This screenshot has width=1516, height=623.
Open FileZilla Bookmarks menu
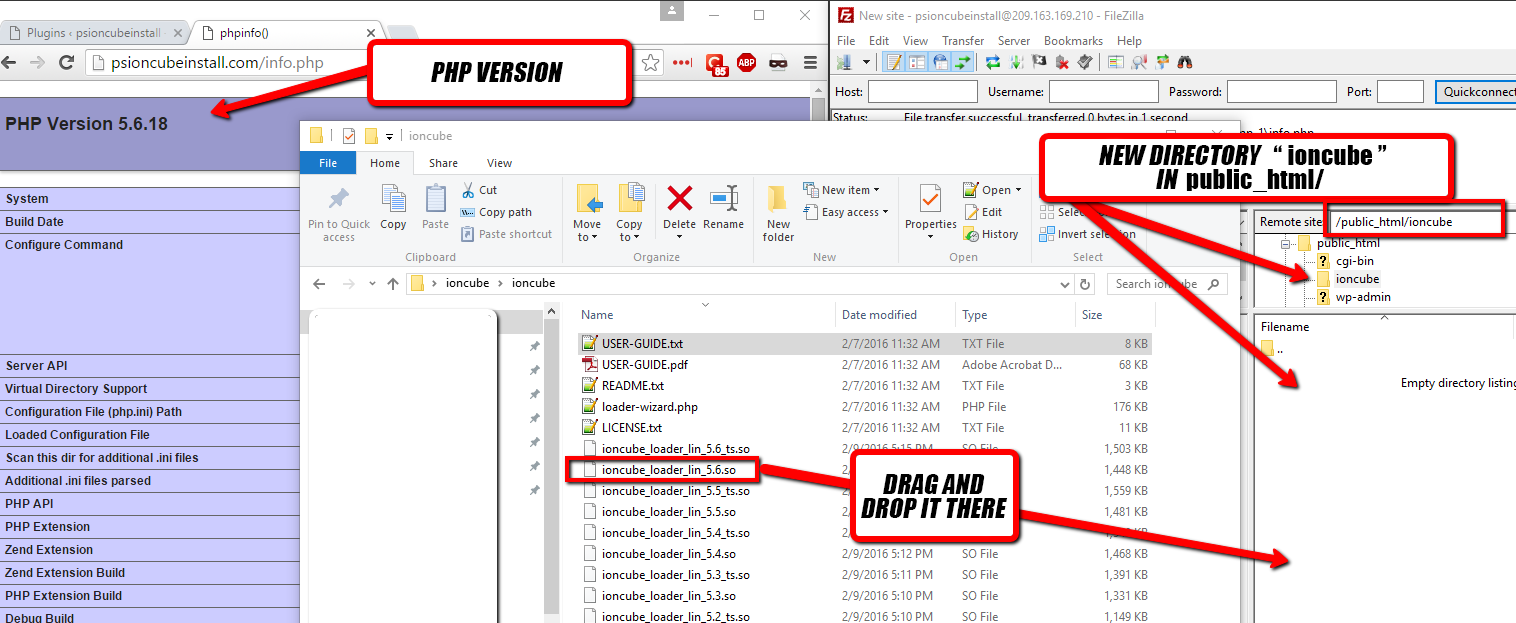pyautogui.click(x=1073, y=41)
